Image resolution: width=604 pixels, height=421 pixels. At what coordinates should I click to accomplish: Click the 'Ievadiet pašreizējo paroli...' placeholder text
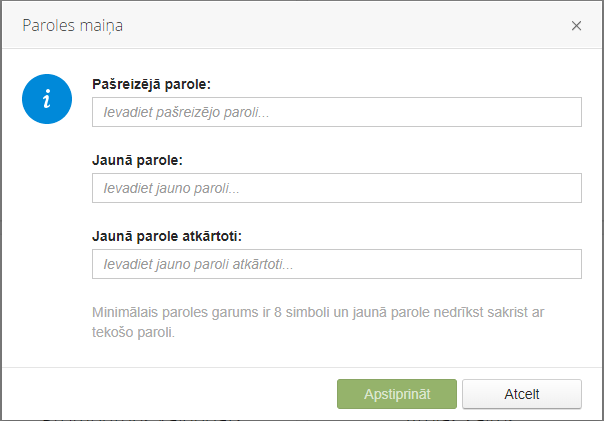186,112
